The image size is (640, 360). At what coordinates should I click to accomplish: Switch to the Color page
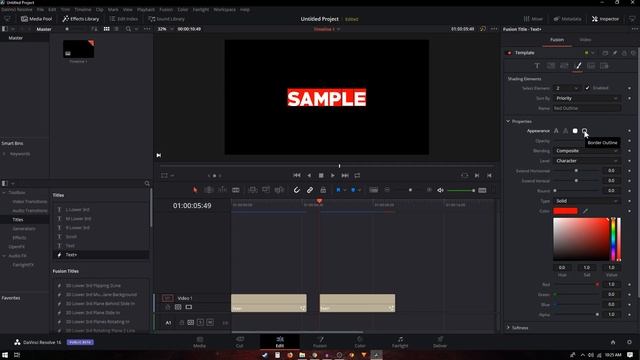point(360,342)
